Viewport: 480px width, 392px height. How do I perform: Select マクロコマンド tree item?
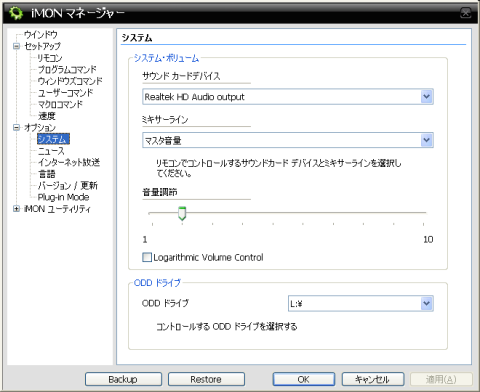tap(60, 104)
